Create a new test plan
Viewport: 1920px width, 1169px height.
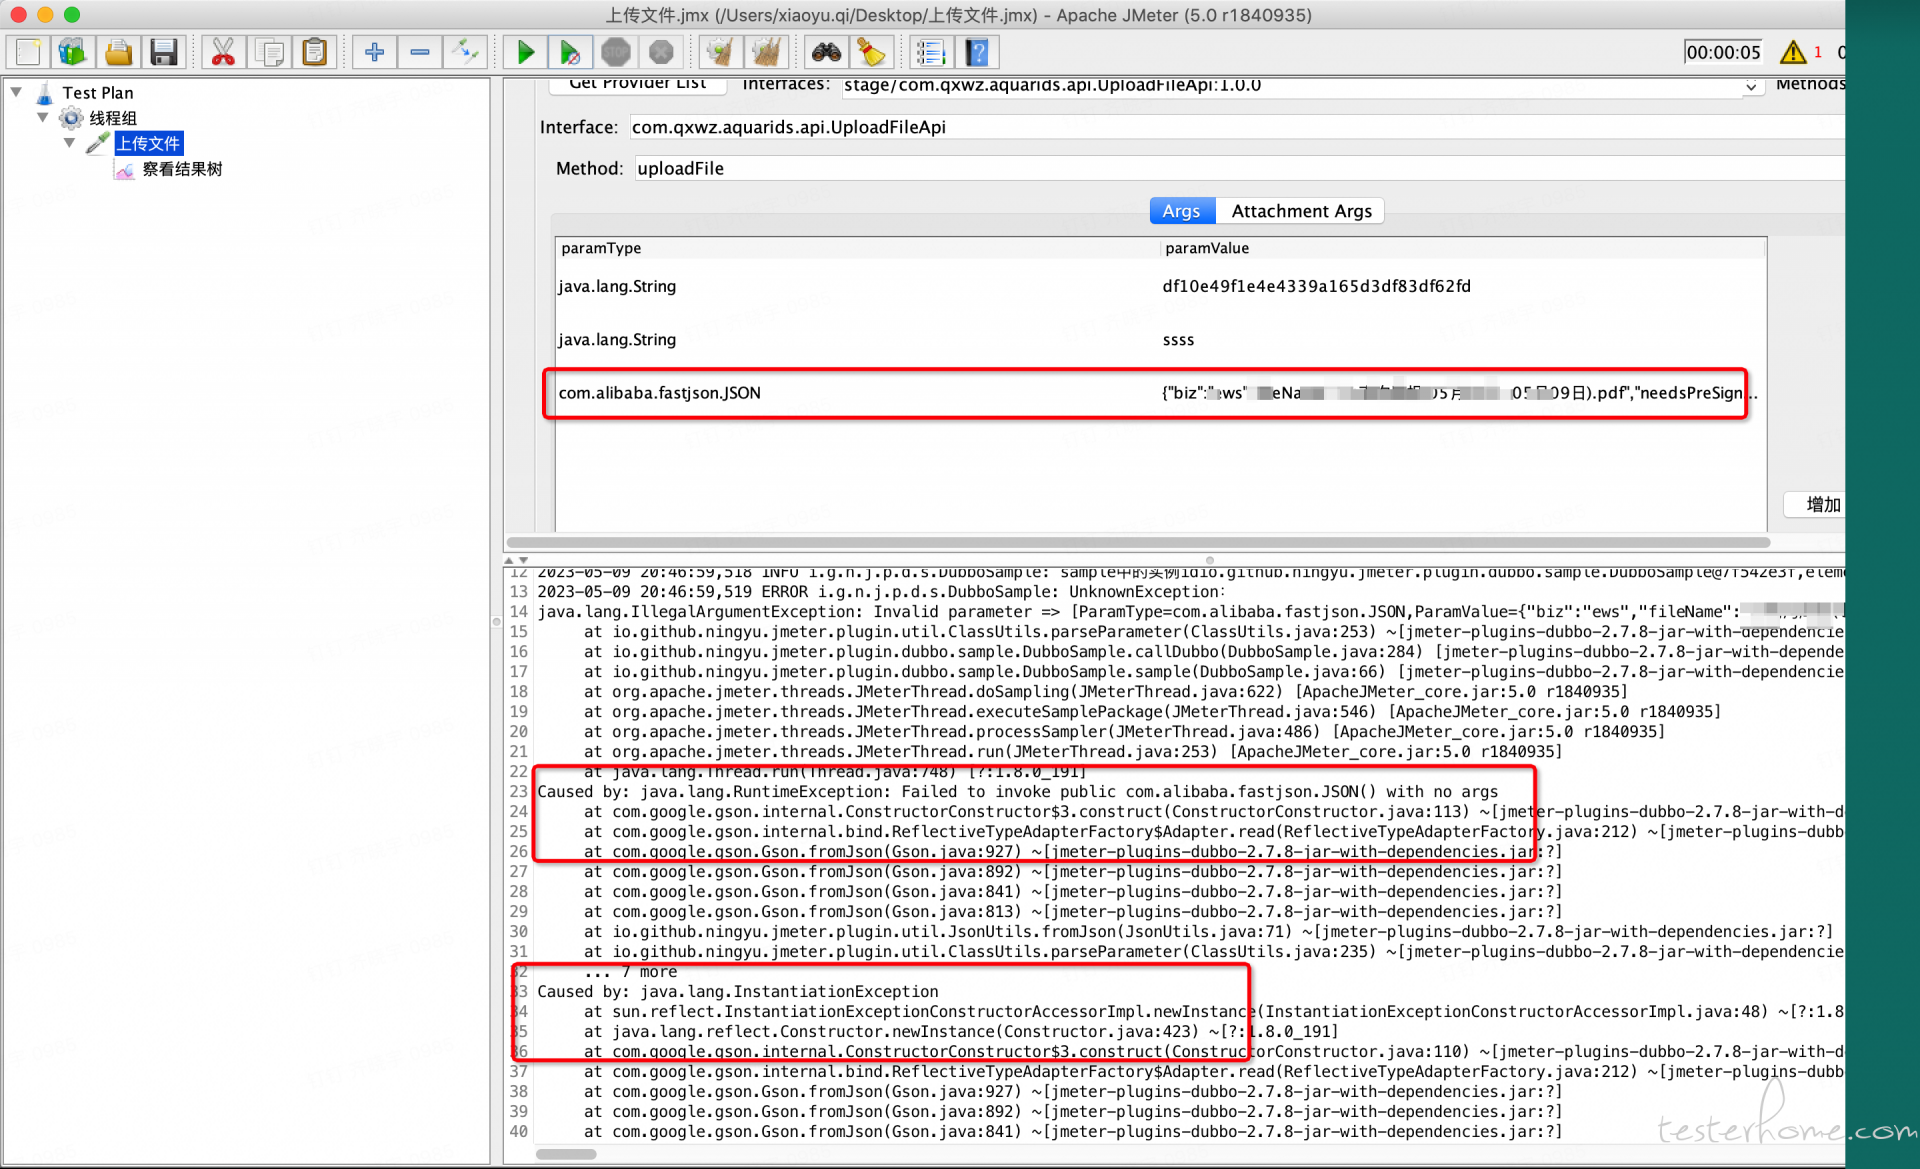[x=28, y=52]
